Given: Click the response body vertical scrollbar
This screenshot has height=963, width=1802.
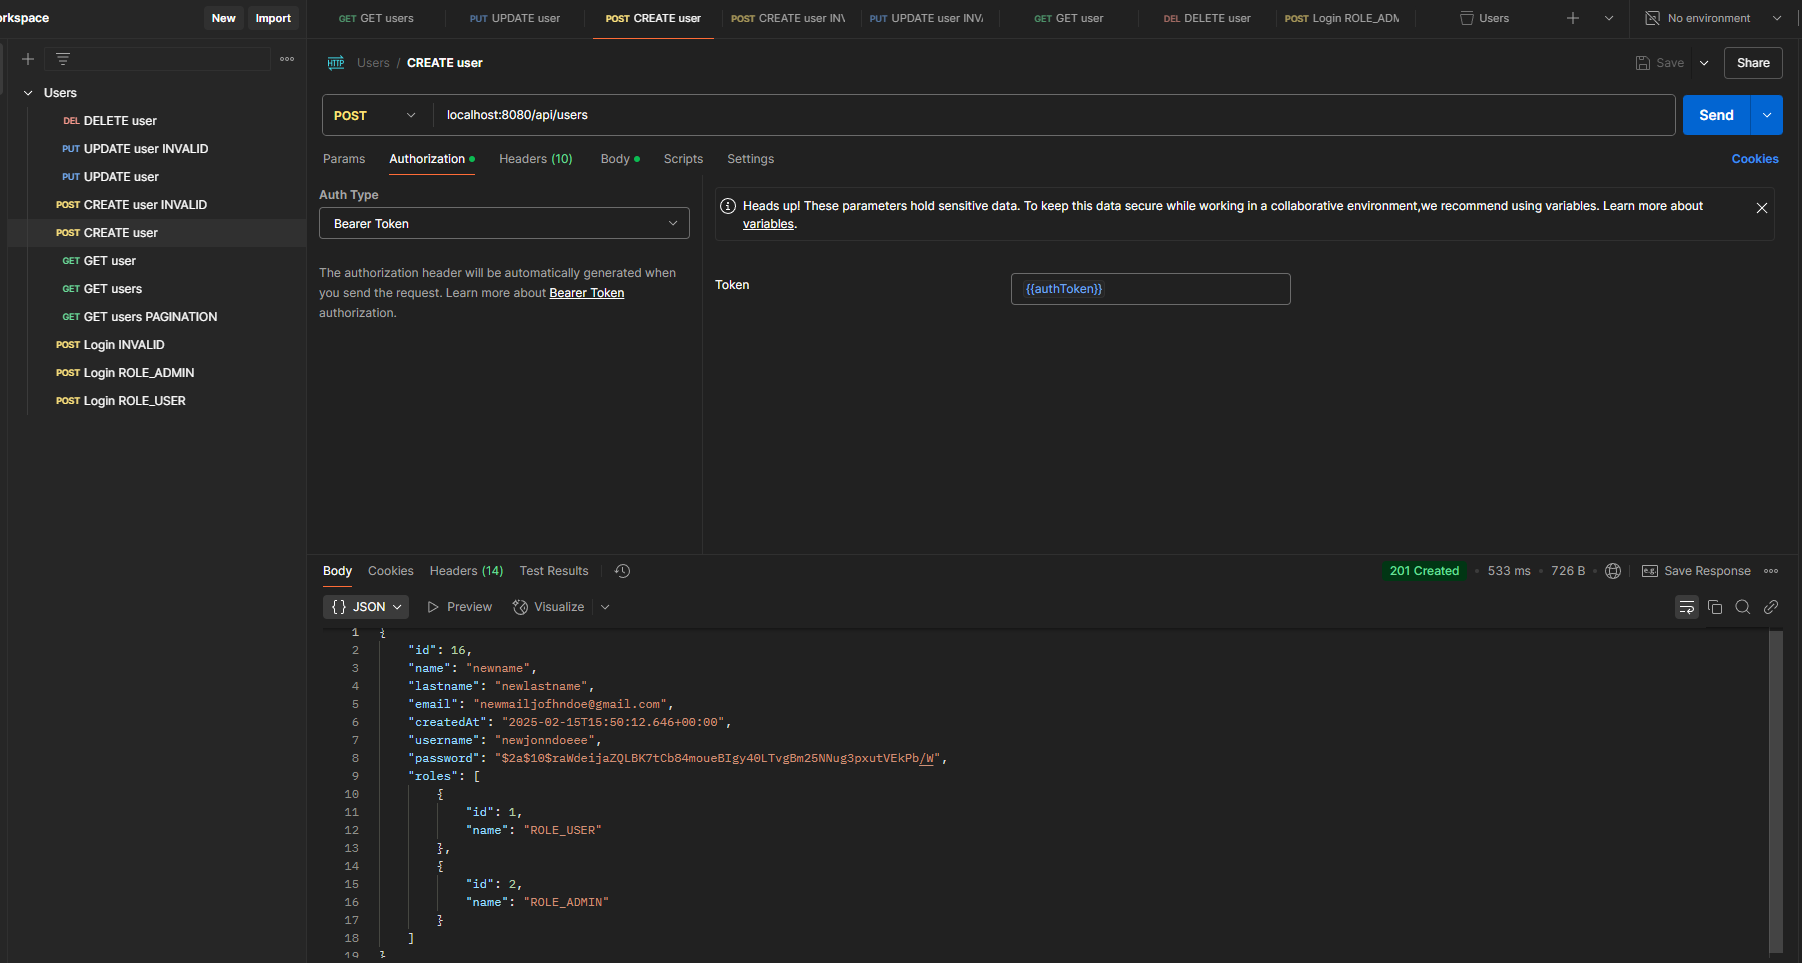Looking at the screenshot, I should pyautogui.click(x=1775, y=790).
